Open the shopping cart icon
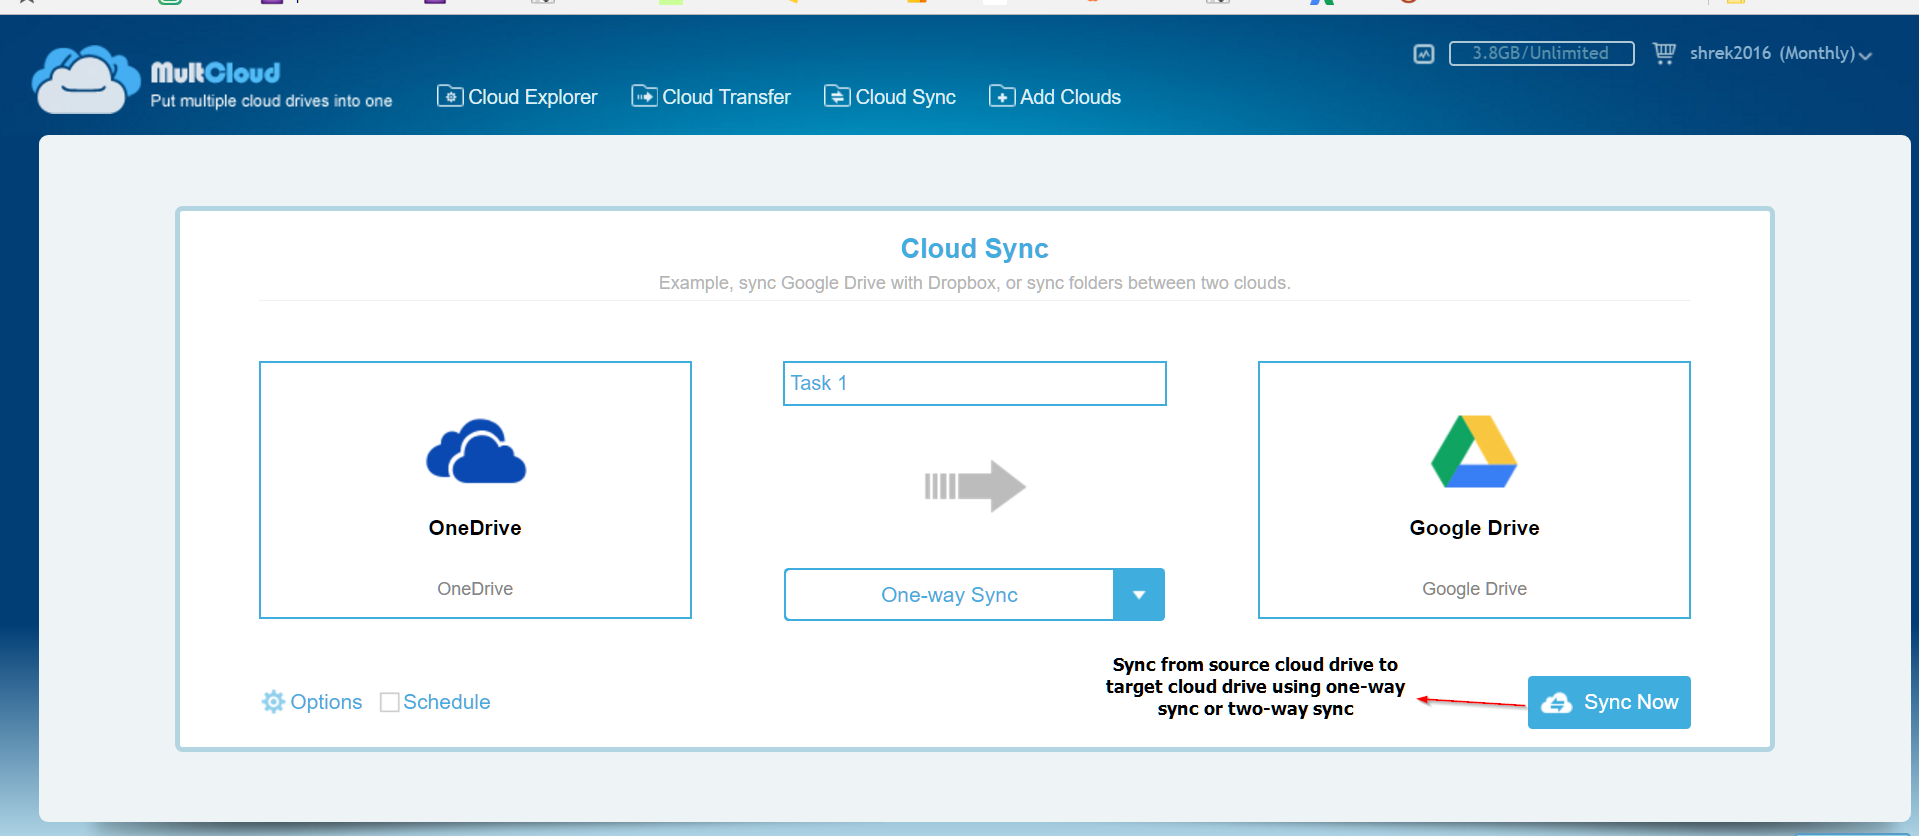Viewport: 1919px width, 836px height. pyautogui.click(x=1664, y=53)
